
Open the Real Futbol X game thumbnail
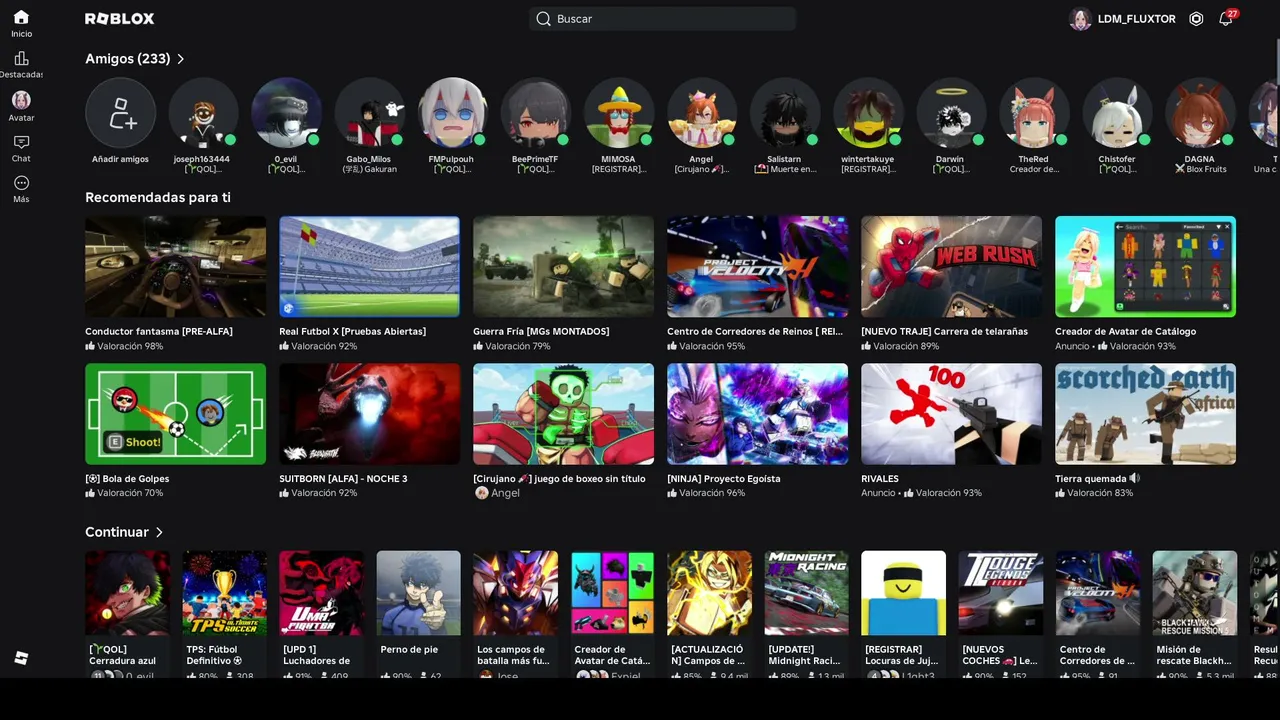point(370,267)
